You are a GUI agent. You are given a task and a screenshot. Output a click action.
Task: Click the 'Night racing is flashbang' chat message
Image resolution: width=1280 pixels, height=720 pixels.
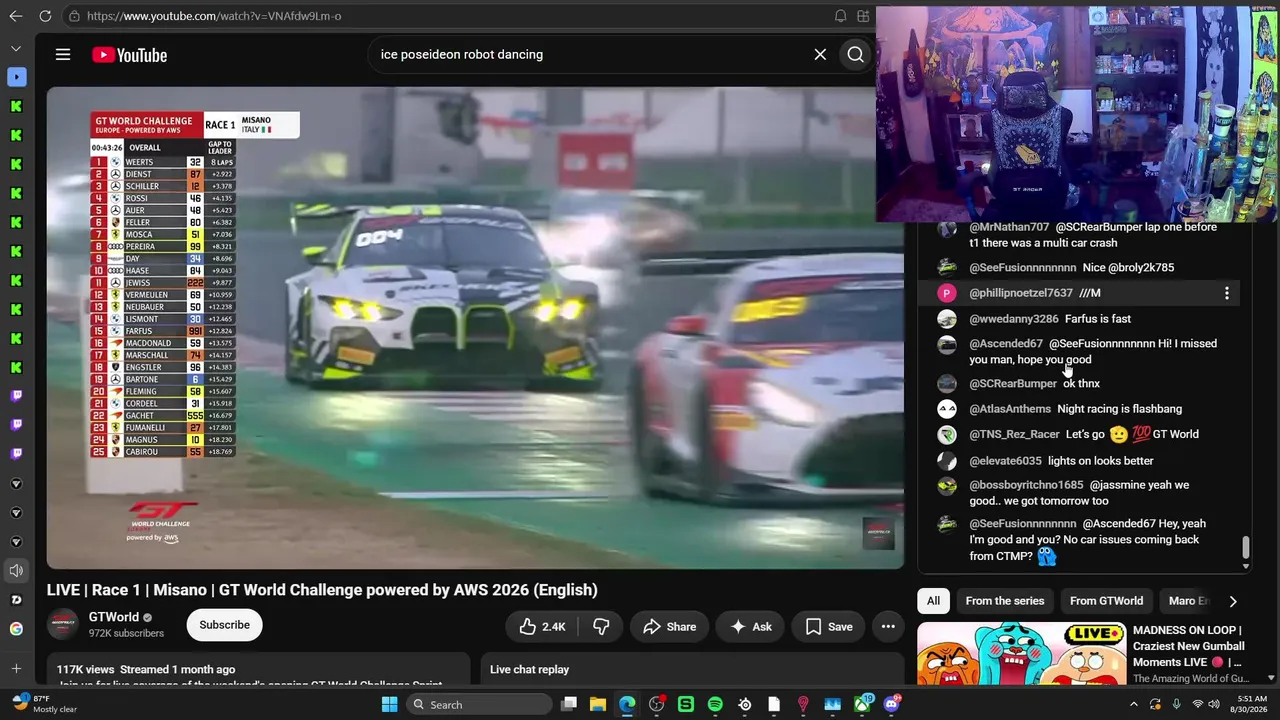pyautogui.click(x=1120, y=409)
